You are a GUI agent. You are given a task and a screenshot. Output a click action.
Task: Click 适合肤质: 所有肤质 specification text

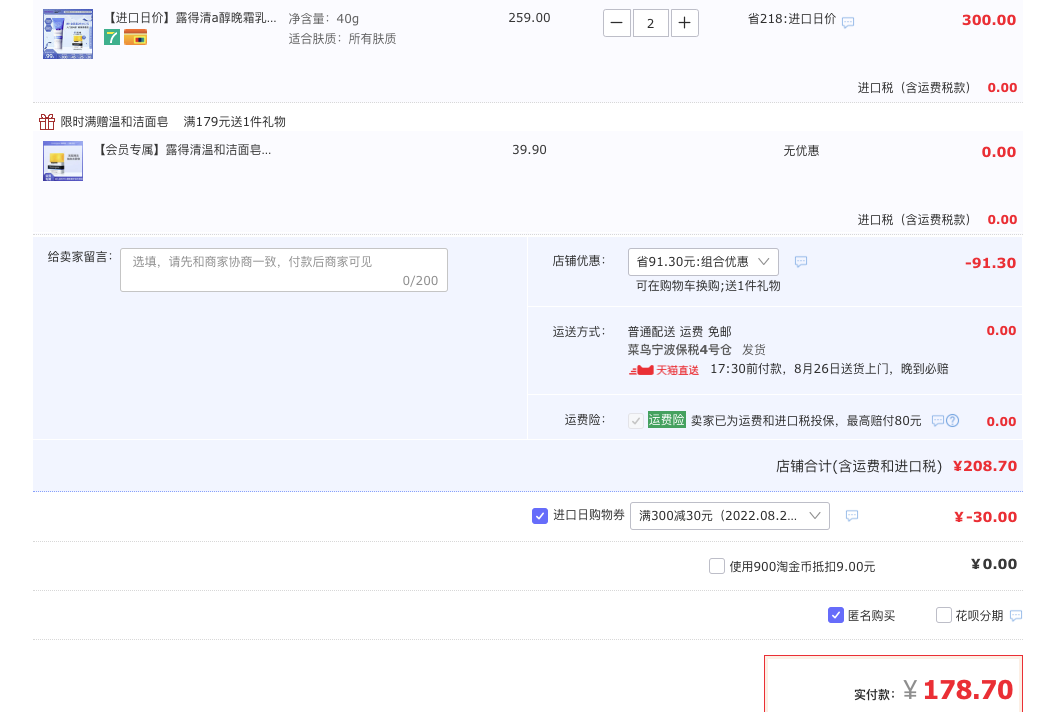tap(342, 39)
